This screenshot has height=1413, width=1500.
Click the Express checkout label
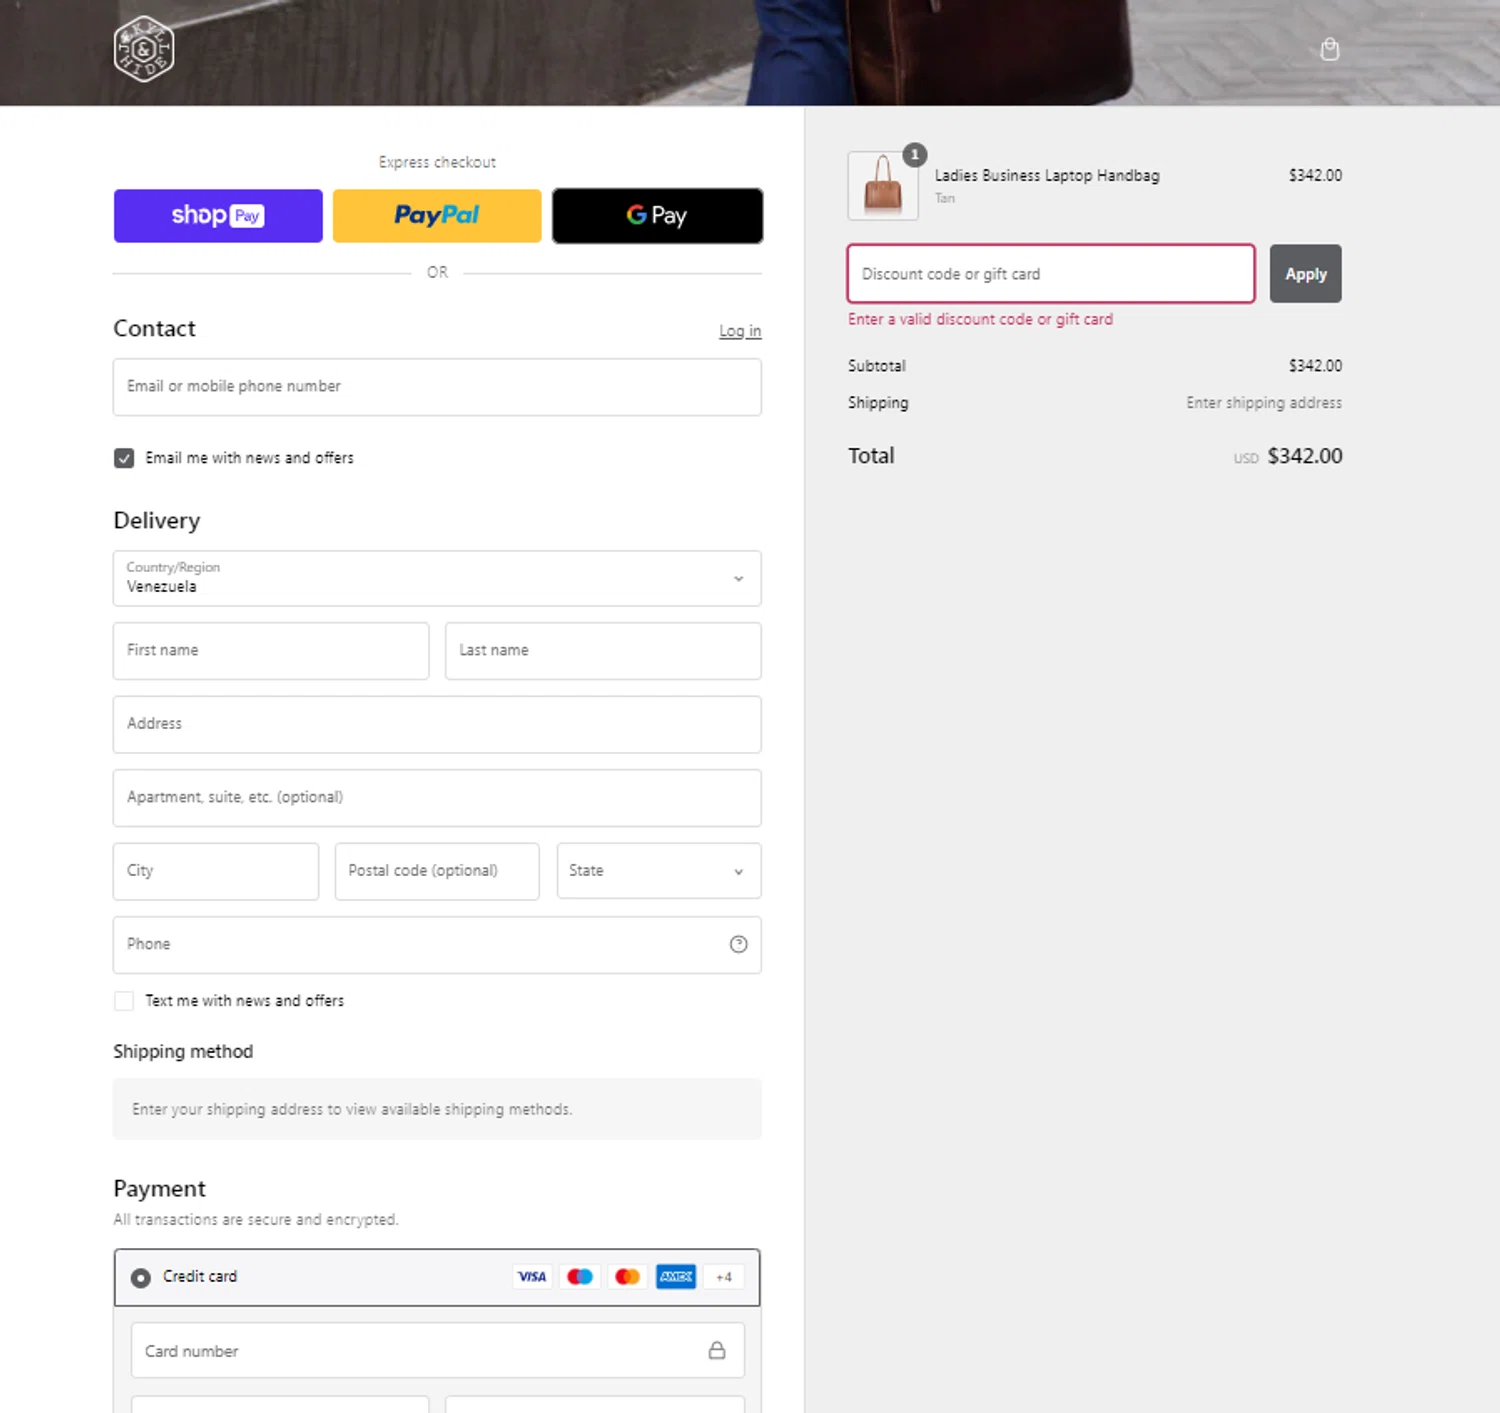point(437,162)
